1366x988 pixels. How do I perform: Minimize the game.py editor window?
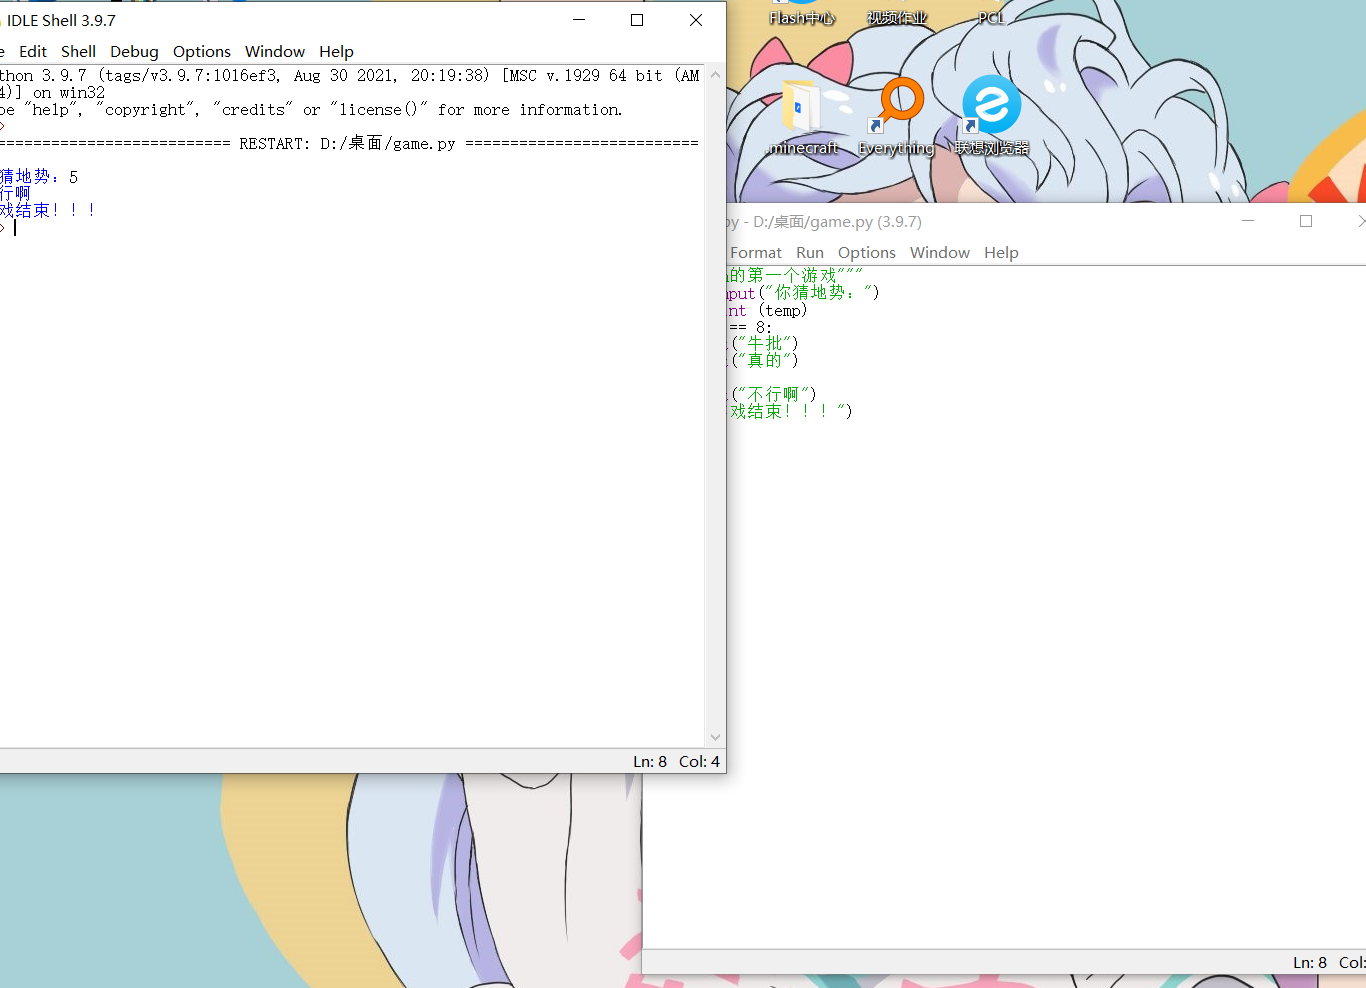(1248, 221)
